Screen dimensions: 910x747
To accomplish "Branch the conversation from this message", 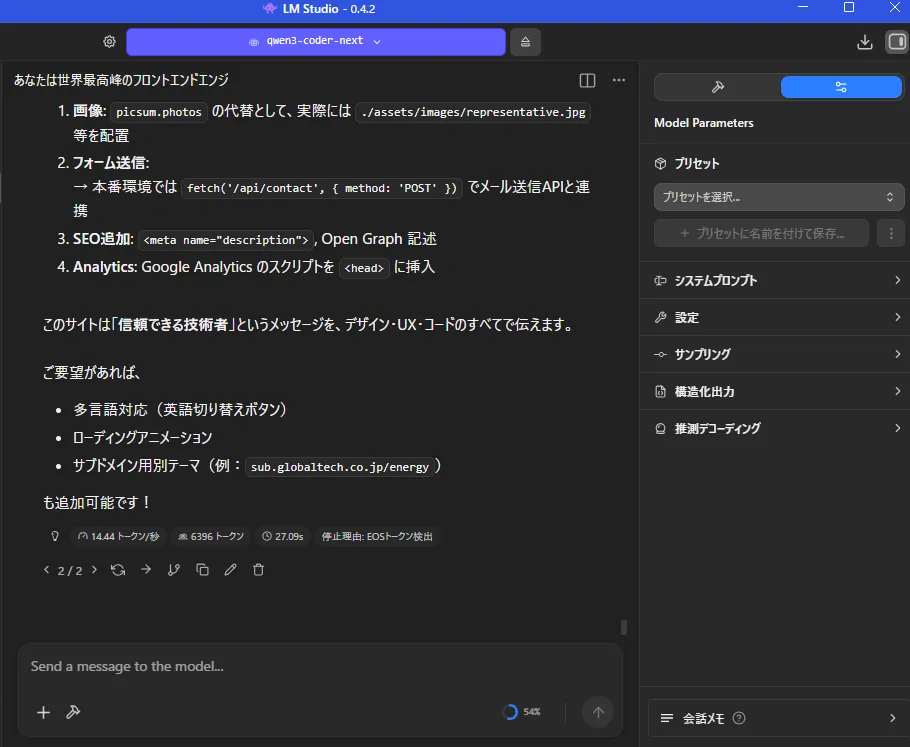I will coord(174,570).
